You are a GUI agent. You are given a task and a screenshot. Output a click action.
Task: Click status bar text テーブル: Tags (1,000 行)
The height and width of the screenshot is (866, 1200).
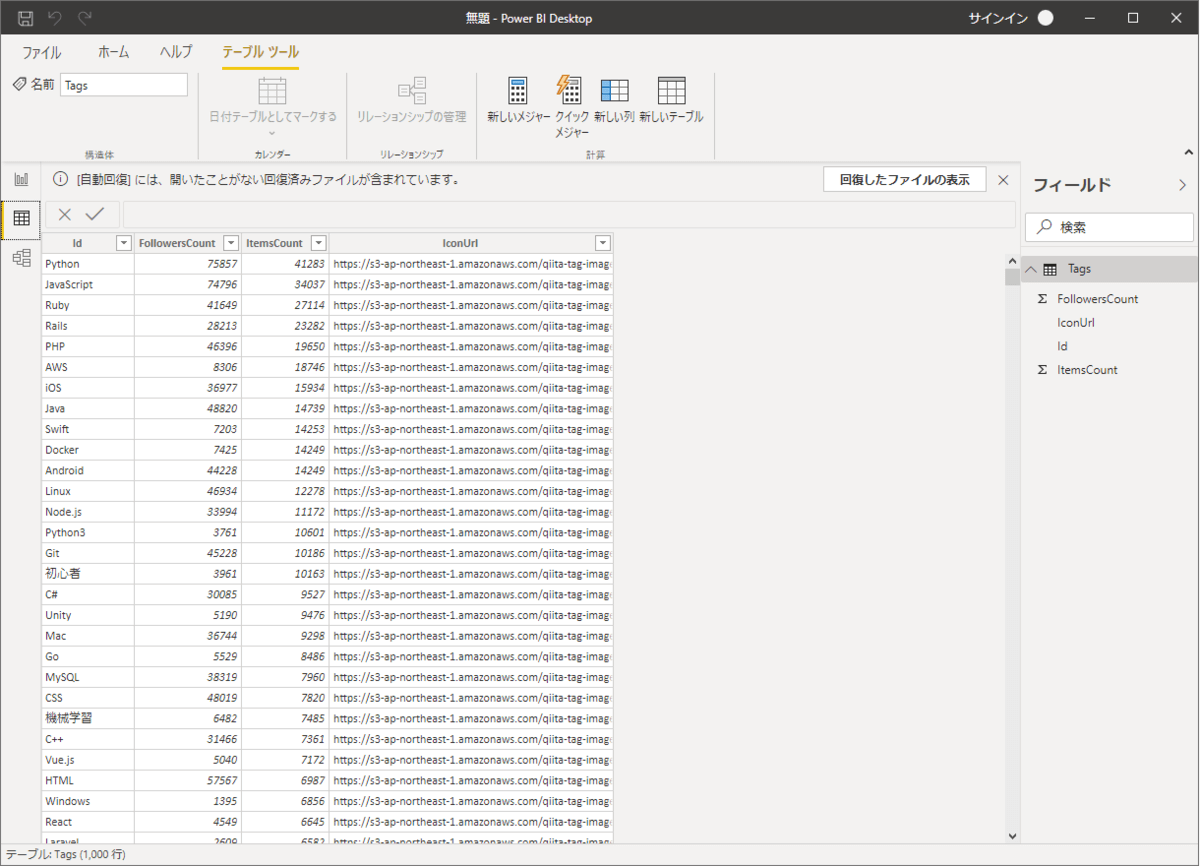click(65, 856)
